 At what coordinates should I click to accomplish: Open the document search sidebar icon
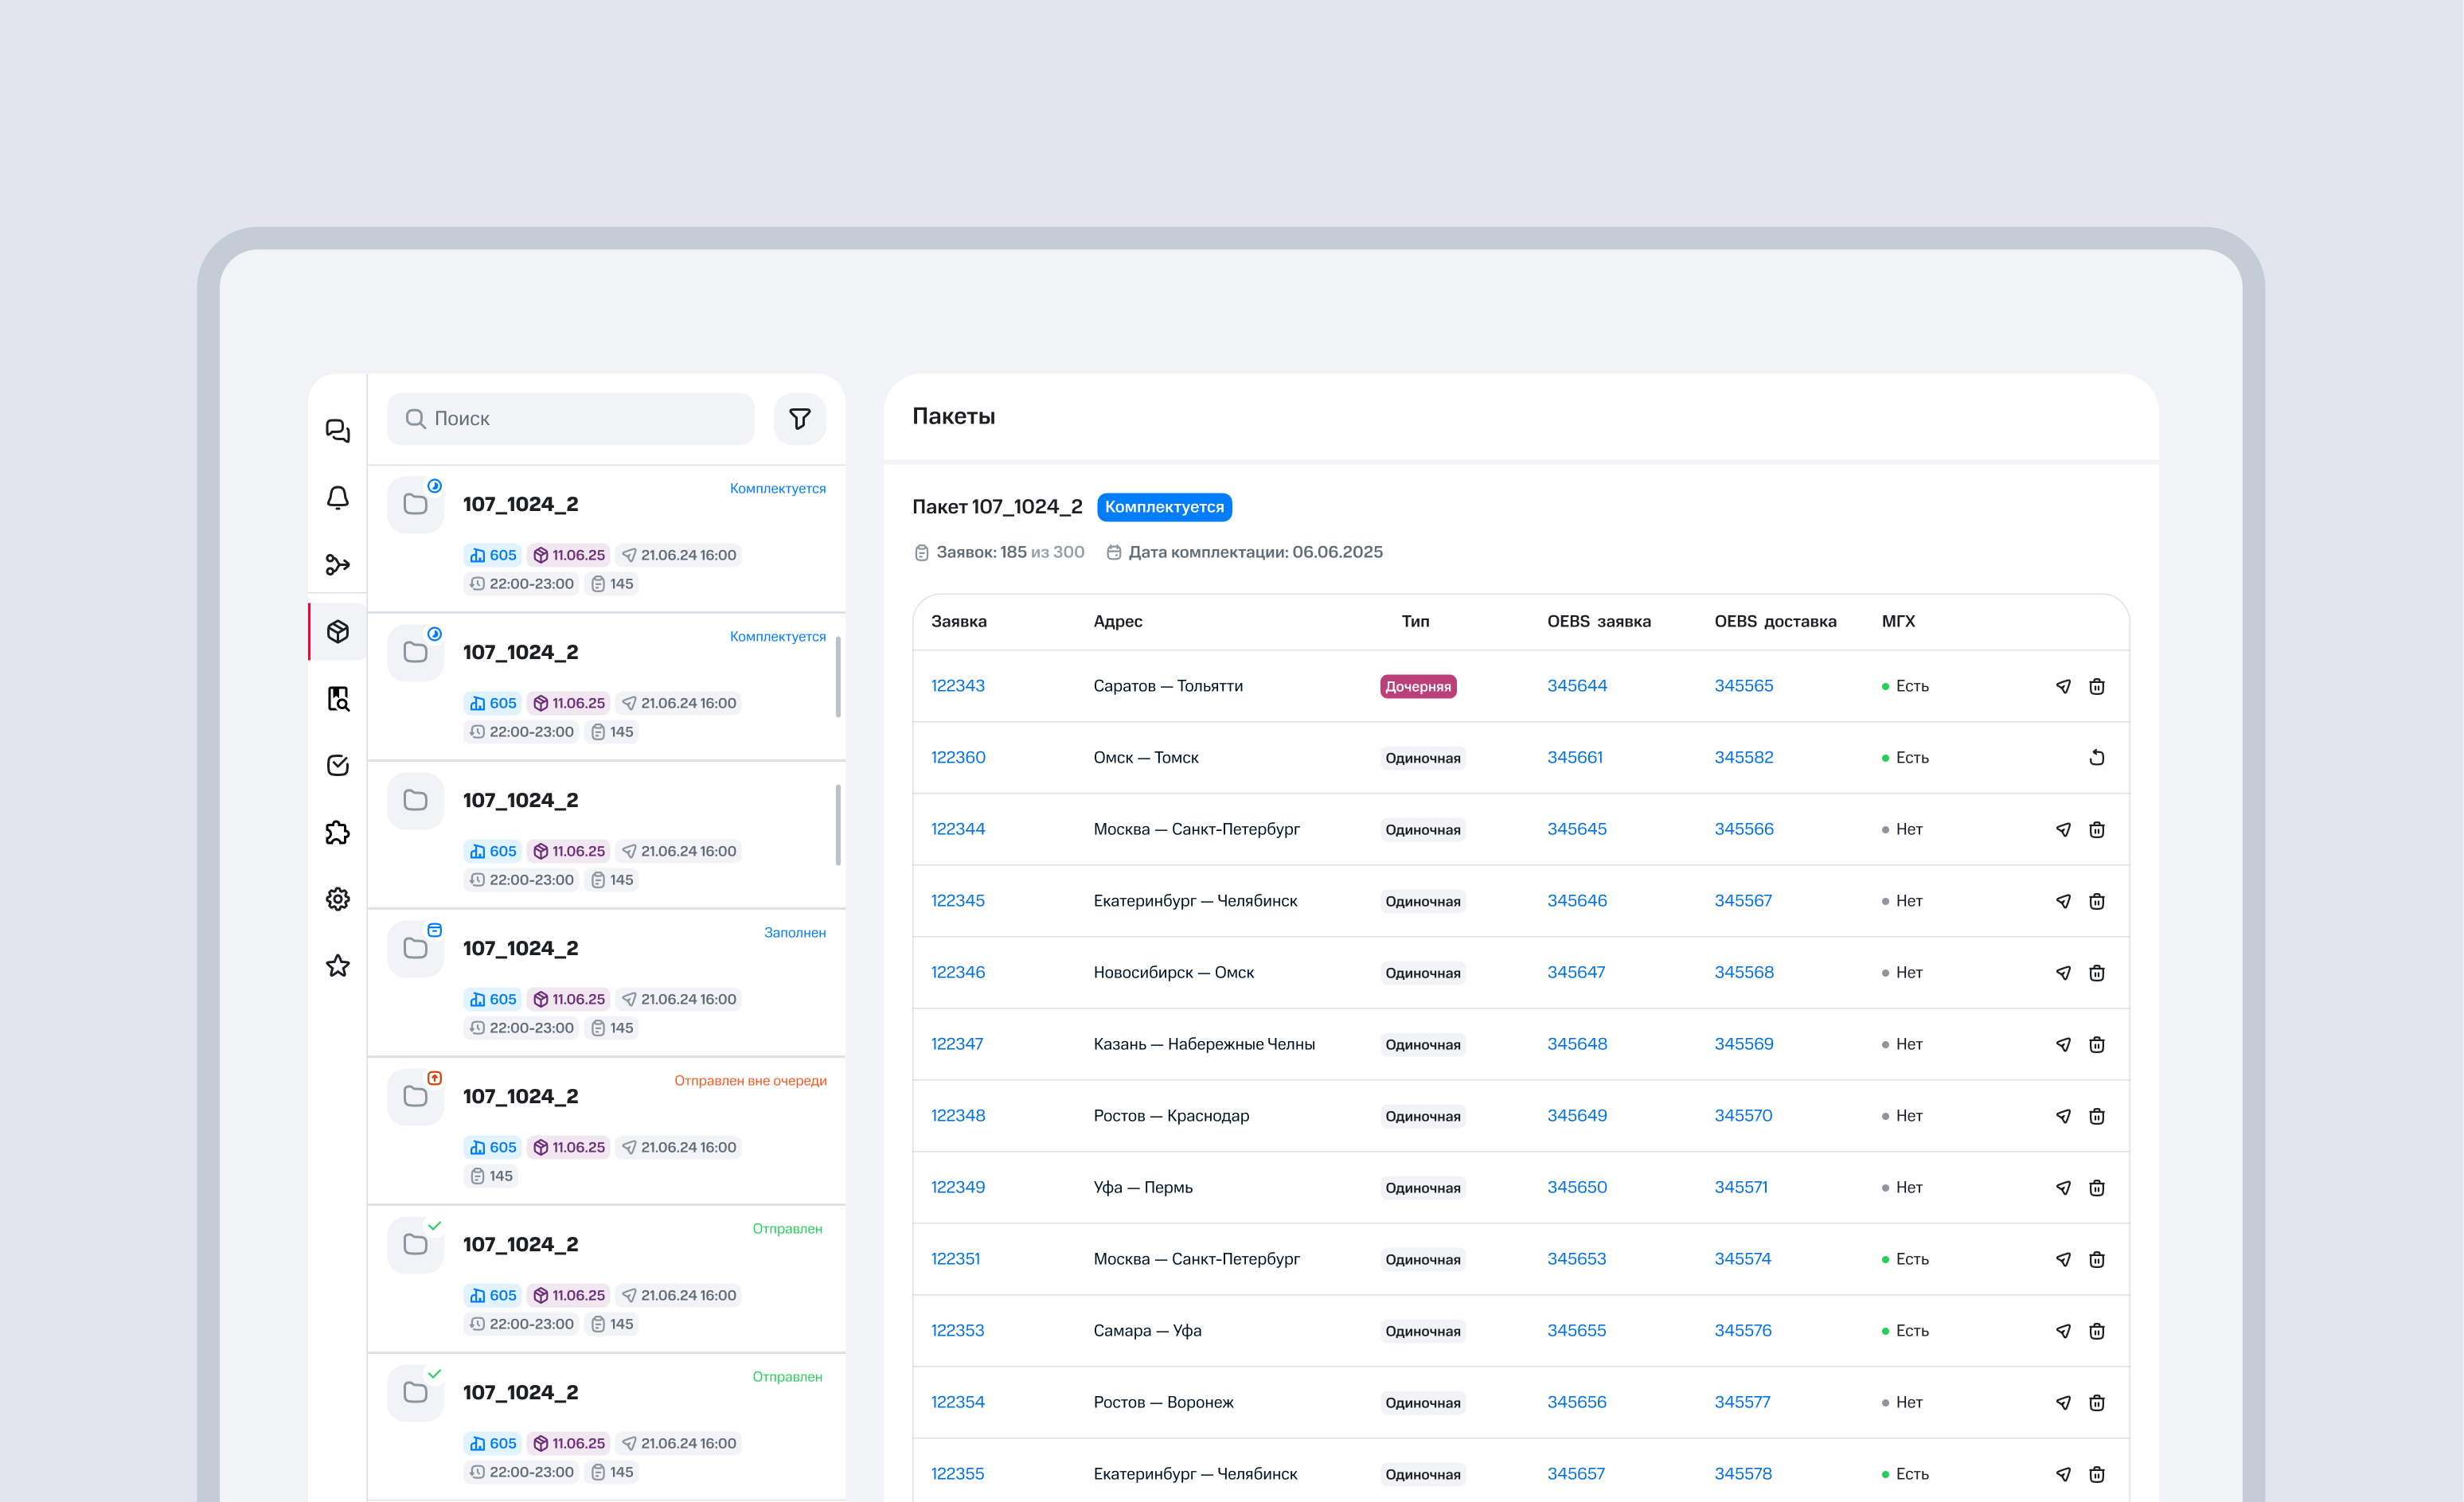tap(338, 699)
